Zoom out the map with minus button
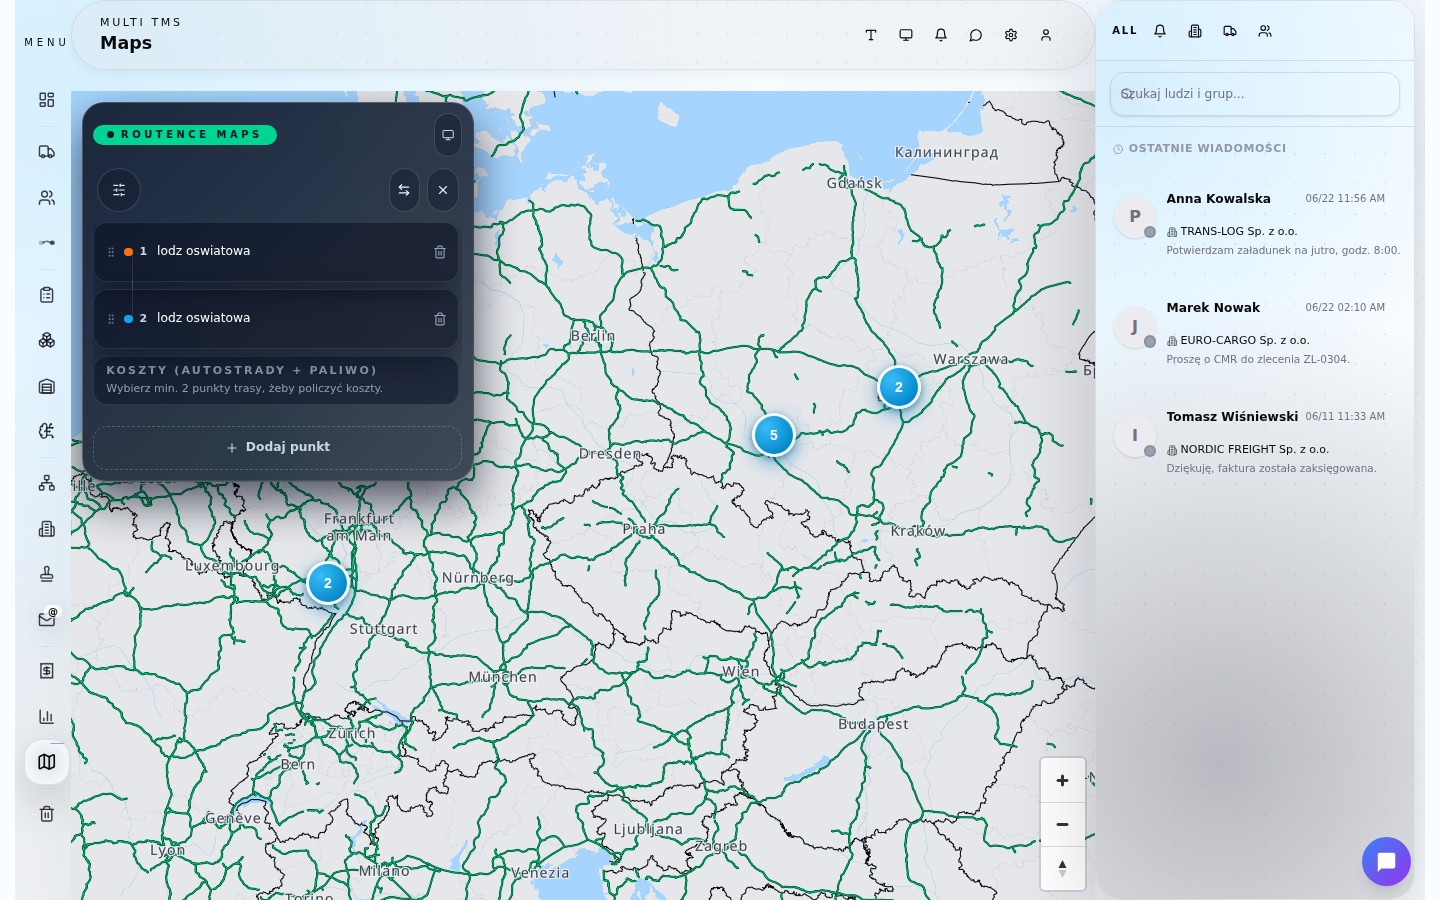Screen dimensions: 1440x900 click(x=1063, y=824)
